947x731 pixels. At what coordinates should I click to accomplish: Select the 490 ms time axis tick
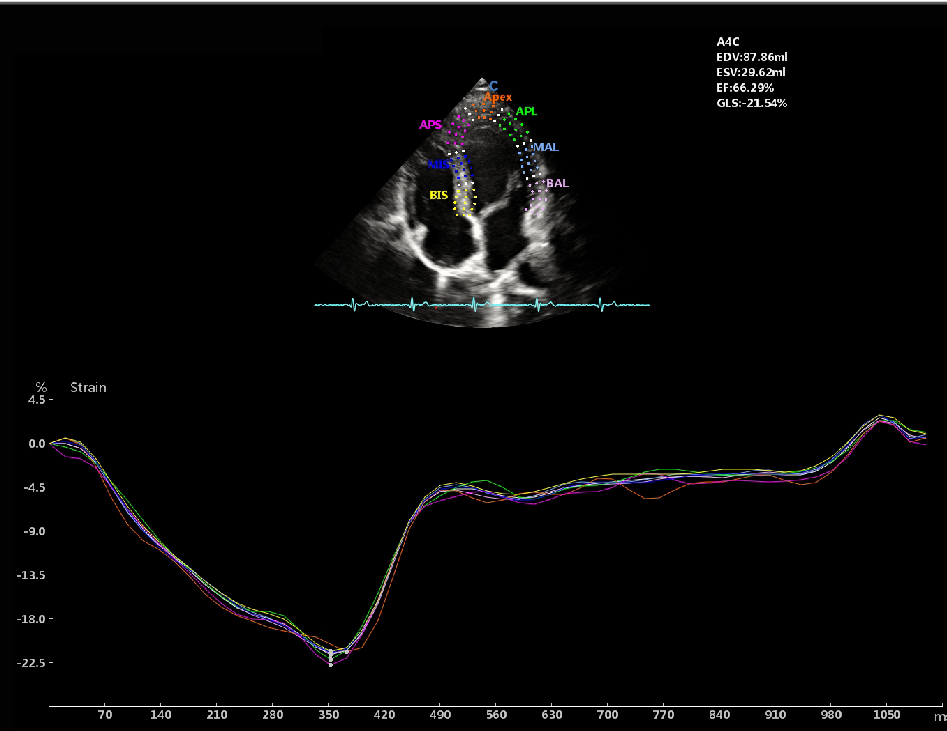pyautogui.click(x=440, y=716)
